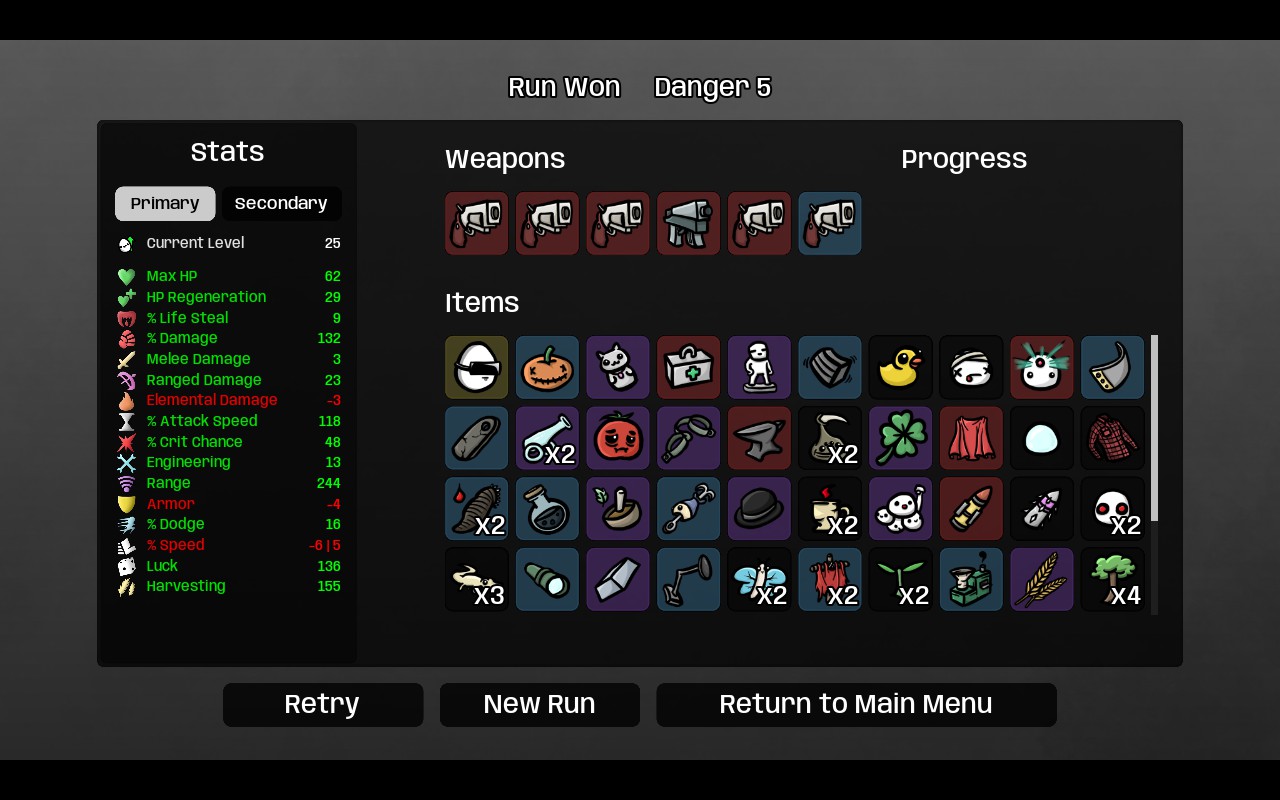Select the red skull item x2
The height and width of the screenshot is (800, 1280).
pyautogui.click(x=1112, y=509)
